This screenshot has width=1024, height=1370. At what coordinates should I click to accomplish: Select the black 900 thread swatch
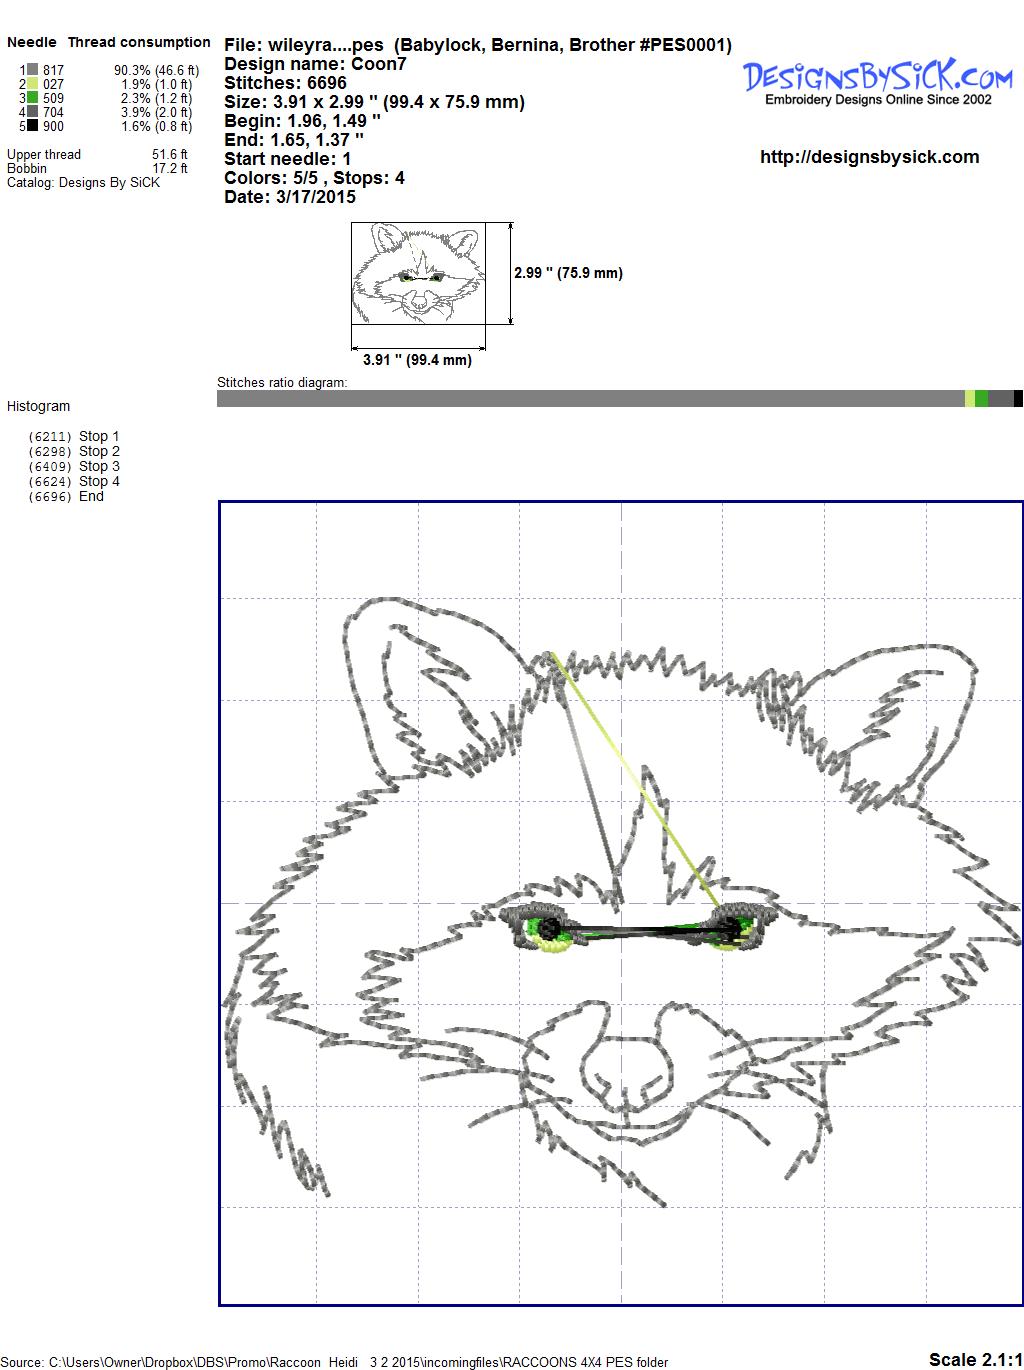coord(33,126)
